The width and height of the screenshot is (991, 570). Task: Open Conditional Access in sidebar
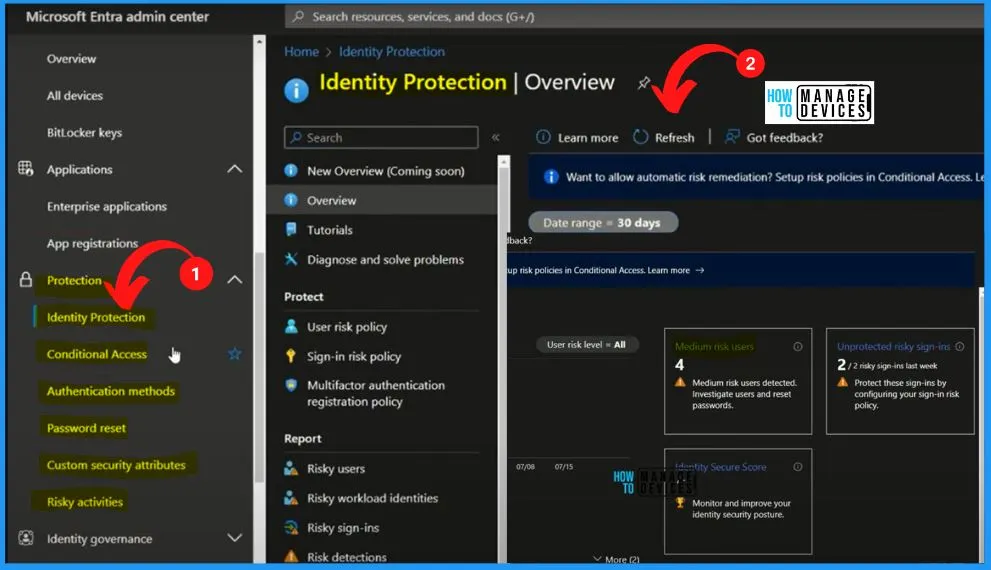97,354
